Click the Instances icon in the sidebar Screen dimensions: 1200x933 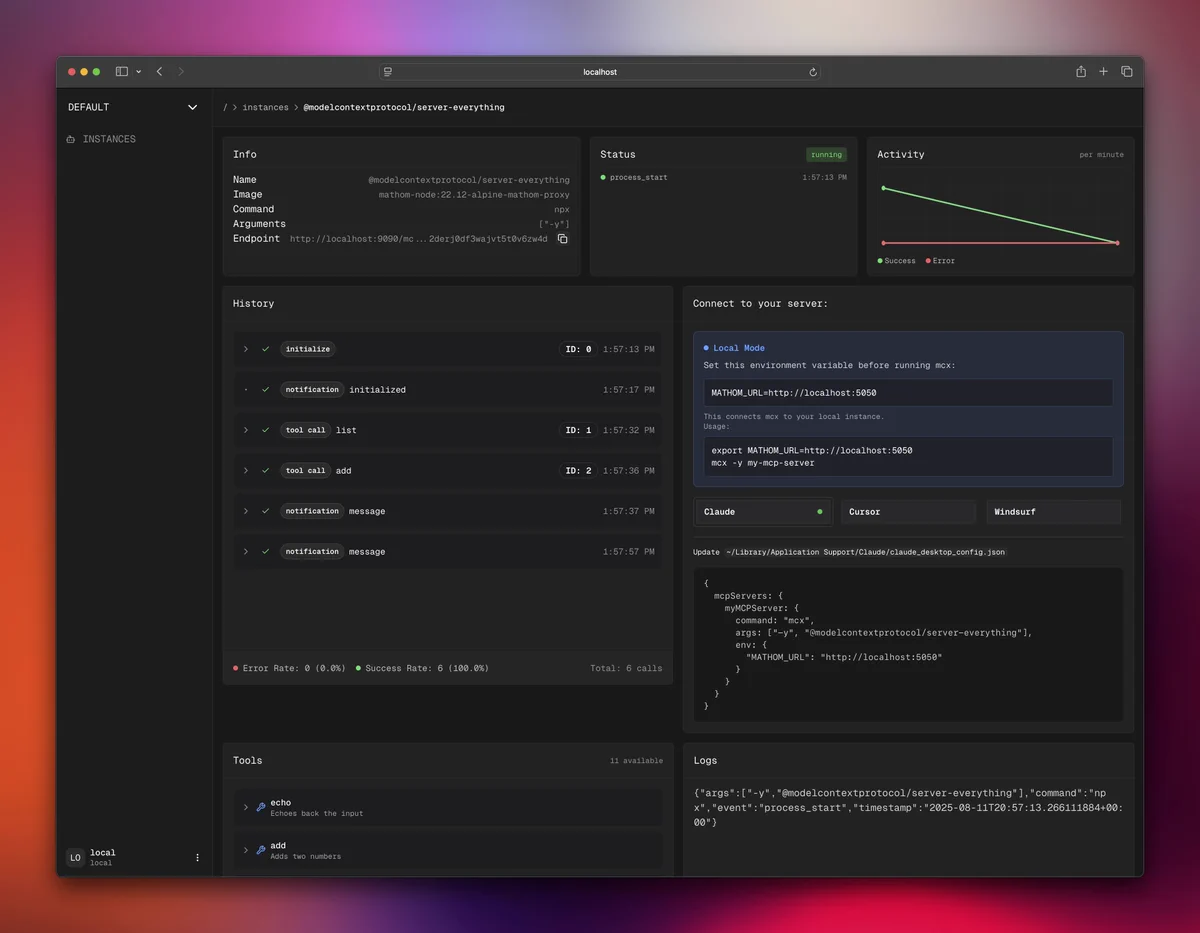tap(71, 139)
